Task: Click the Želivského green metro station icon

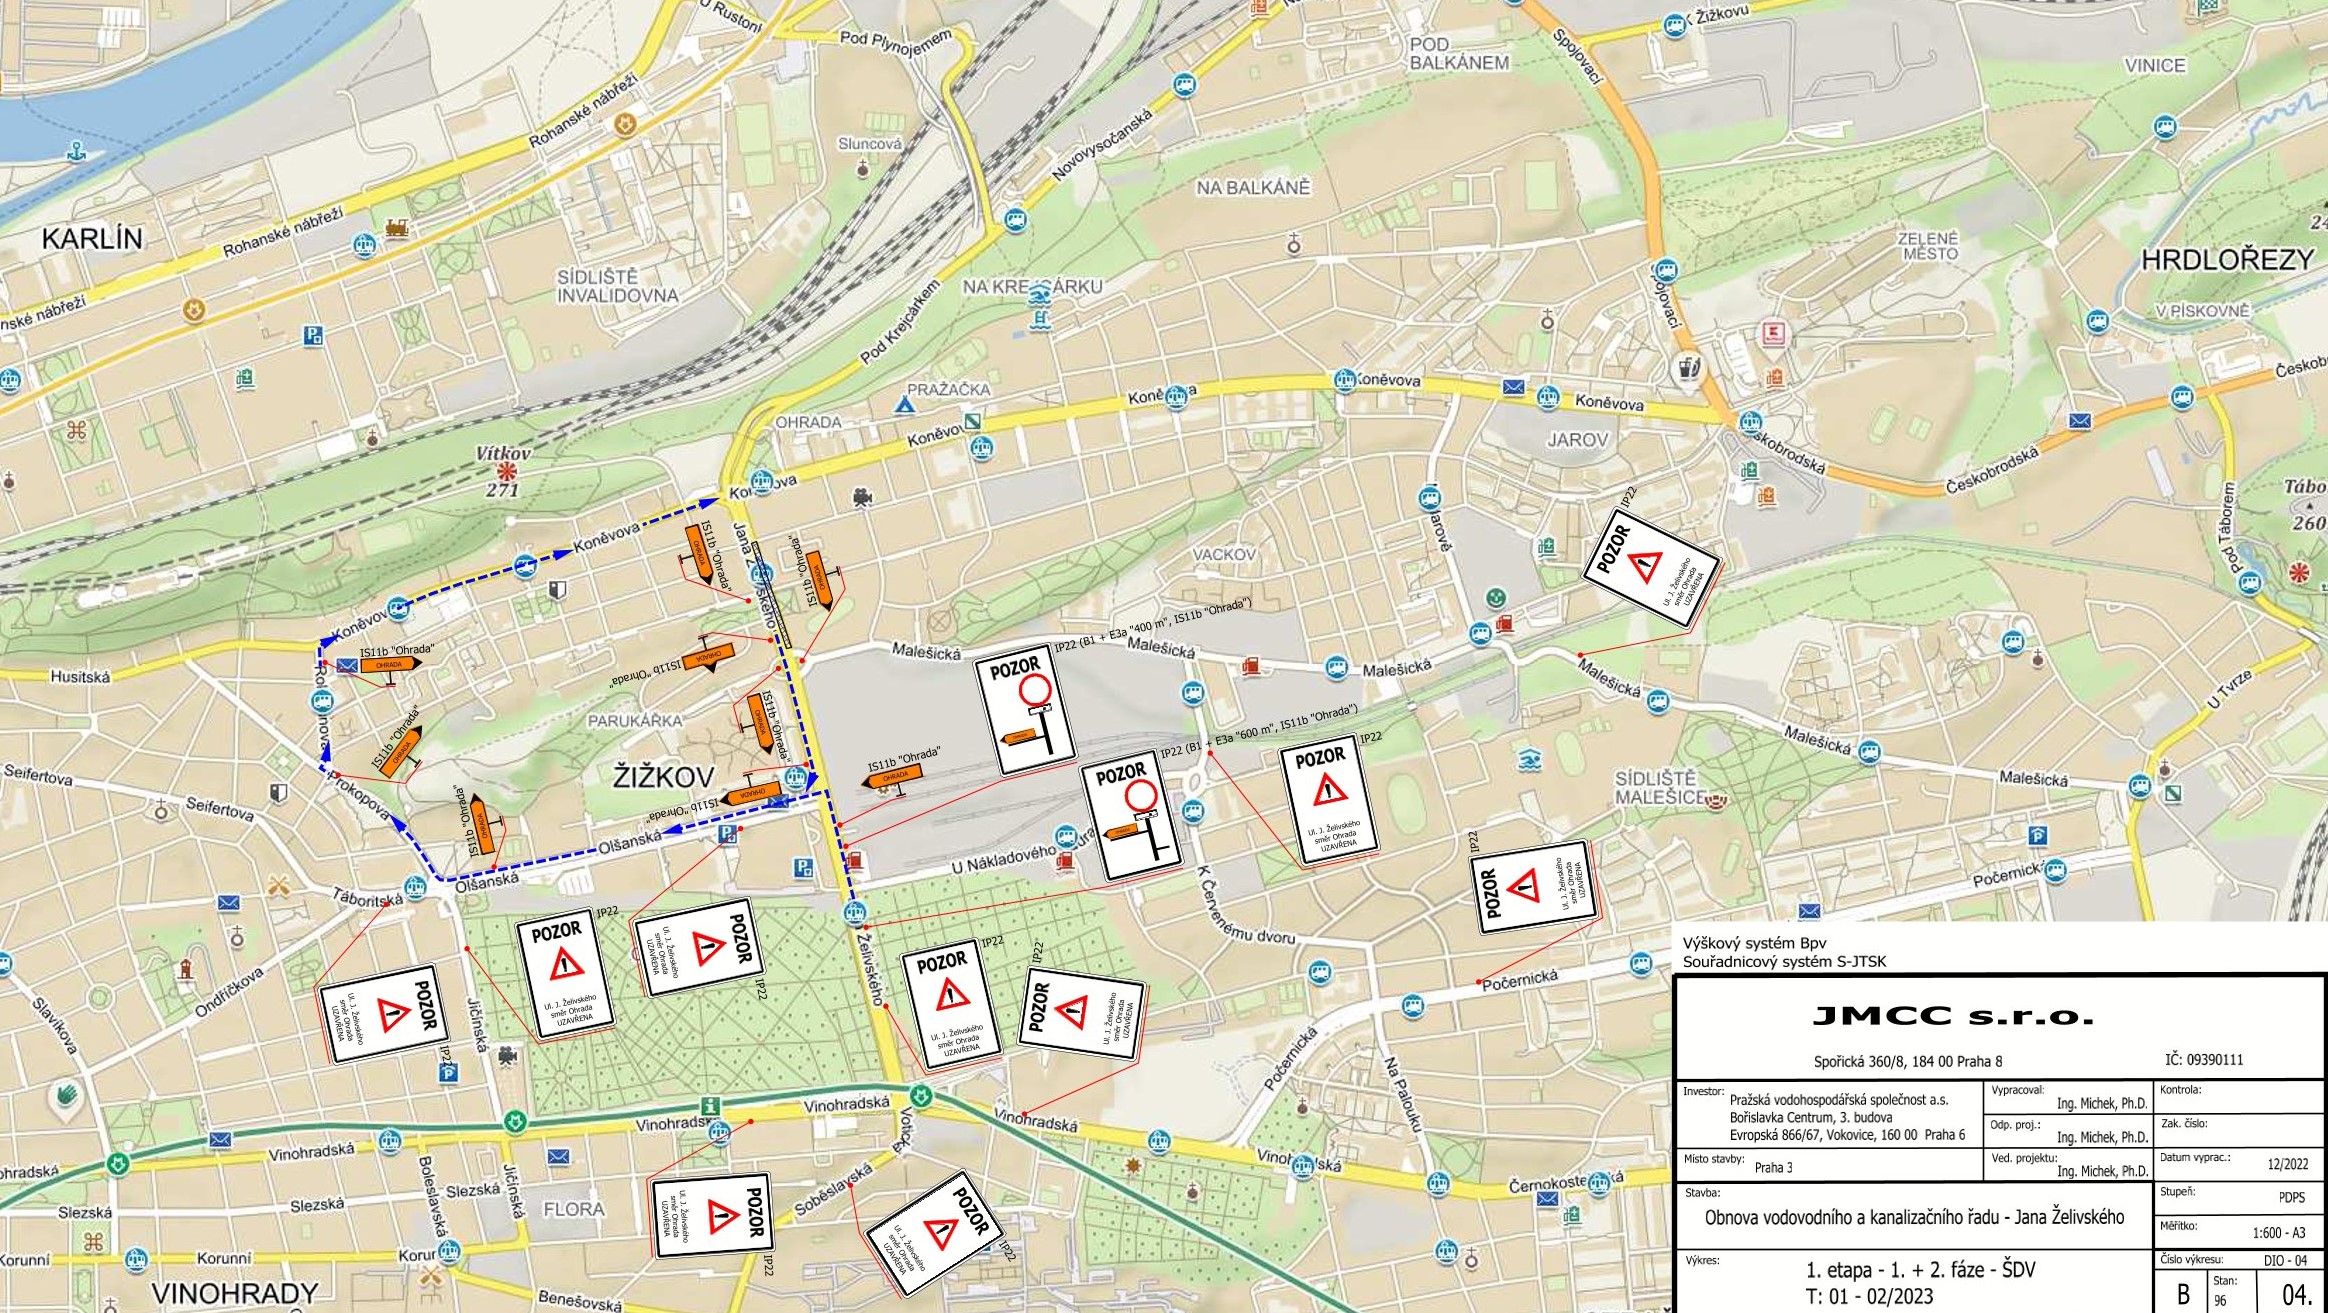Action: 921,1097
